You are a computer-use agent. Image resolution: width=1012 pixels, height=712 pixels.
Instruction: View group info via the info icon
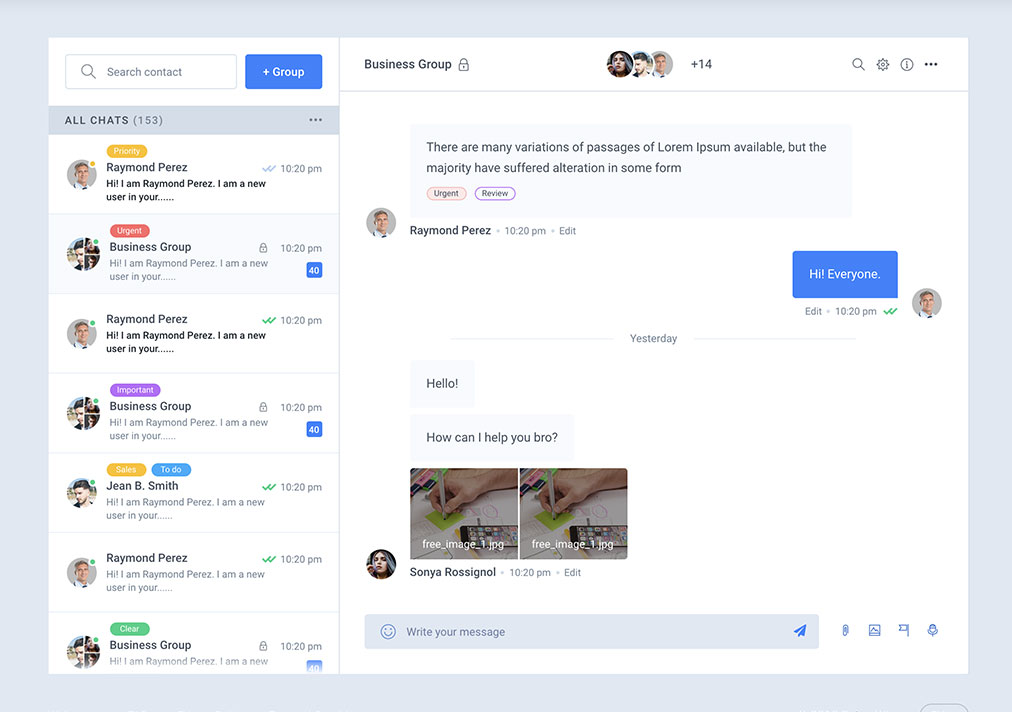pos(906,63)
